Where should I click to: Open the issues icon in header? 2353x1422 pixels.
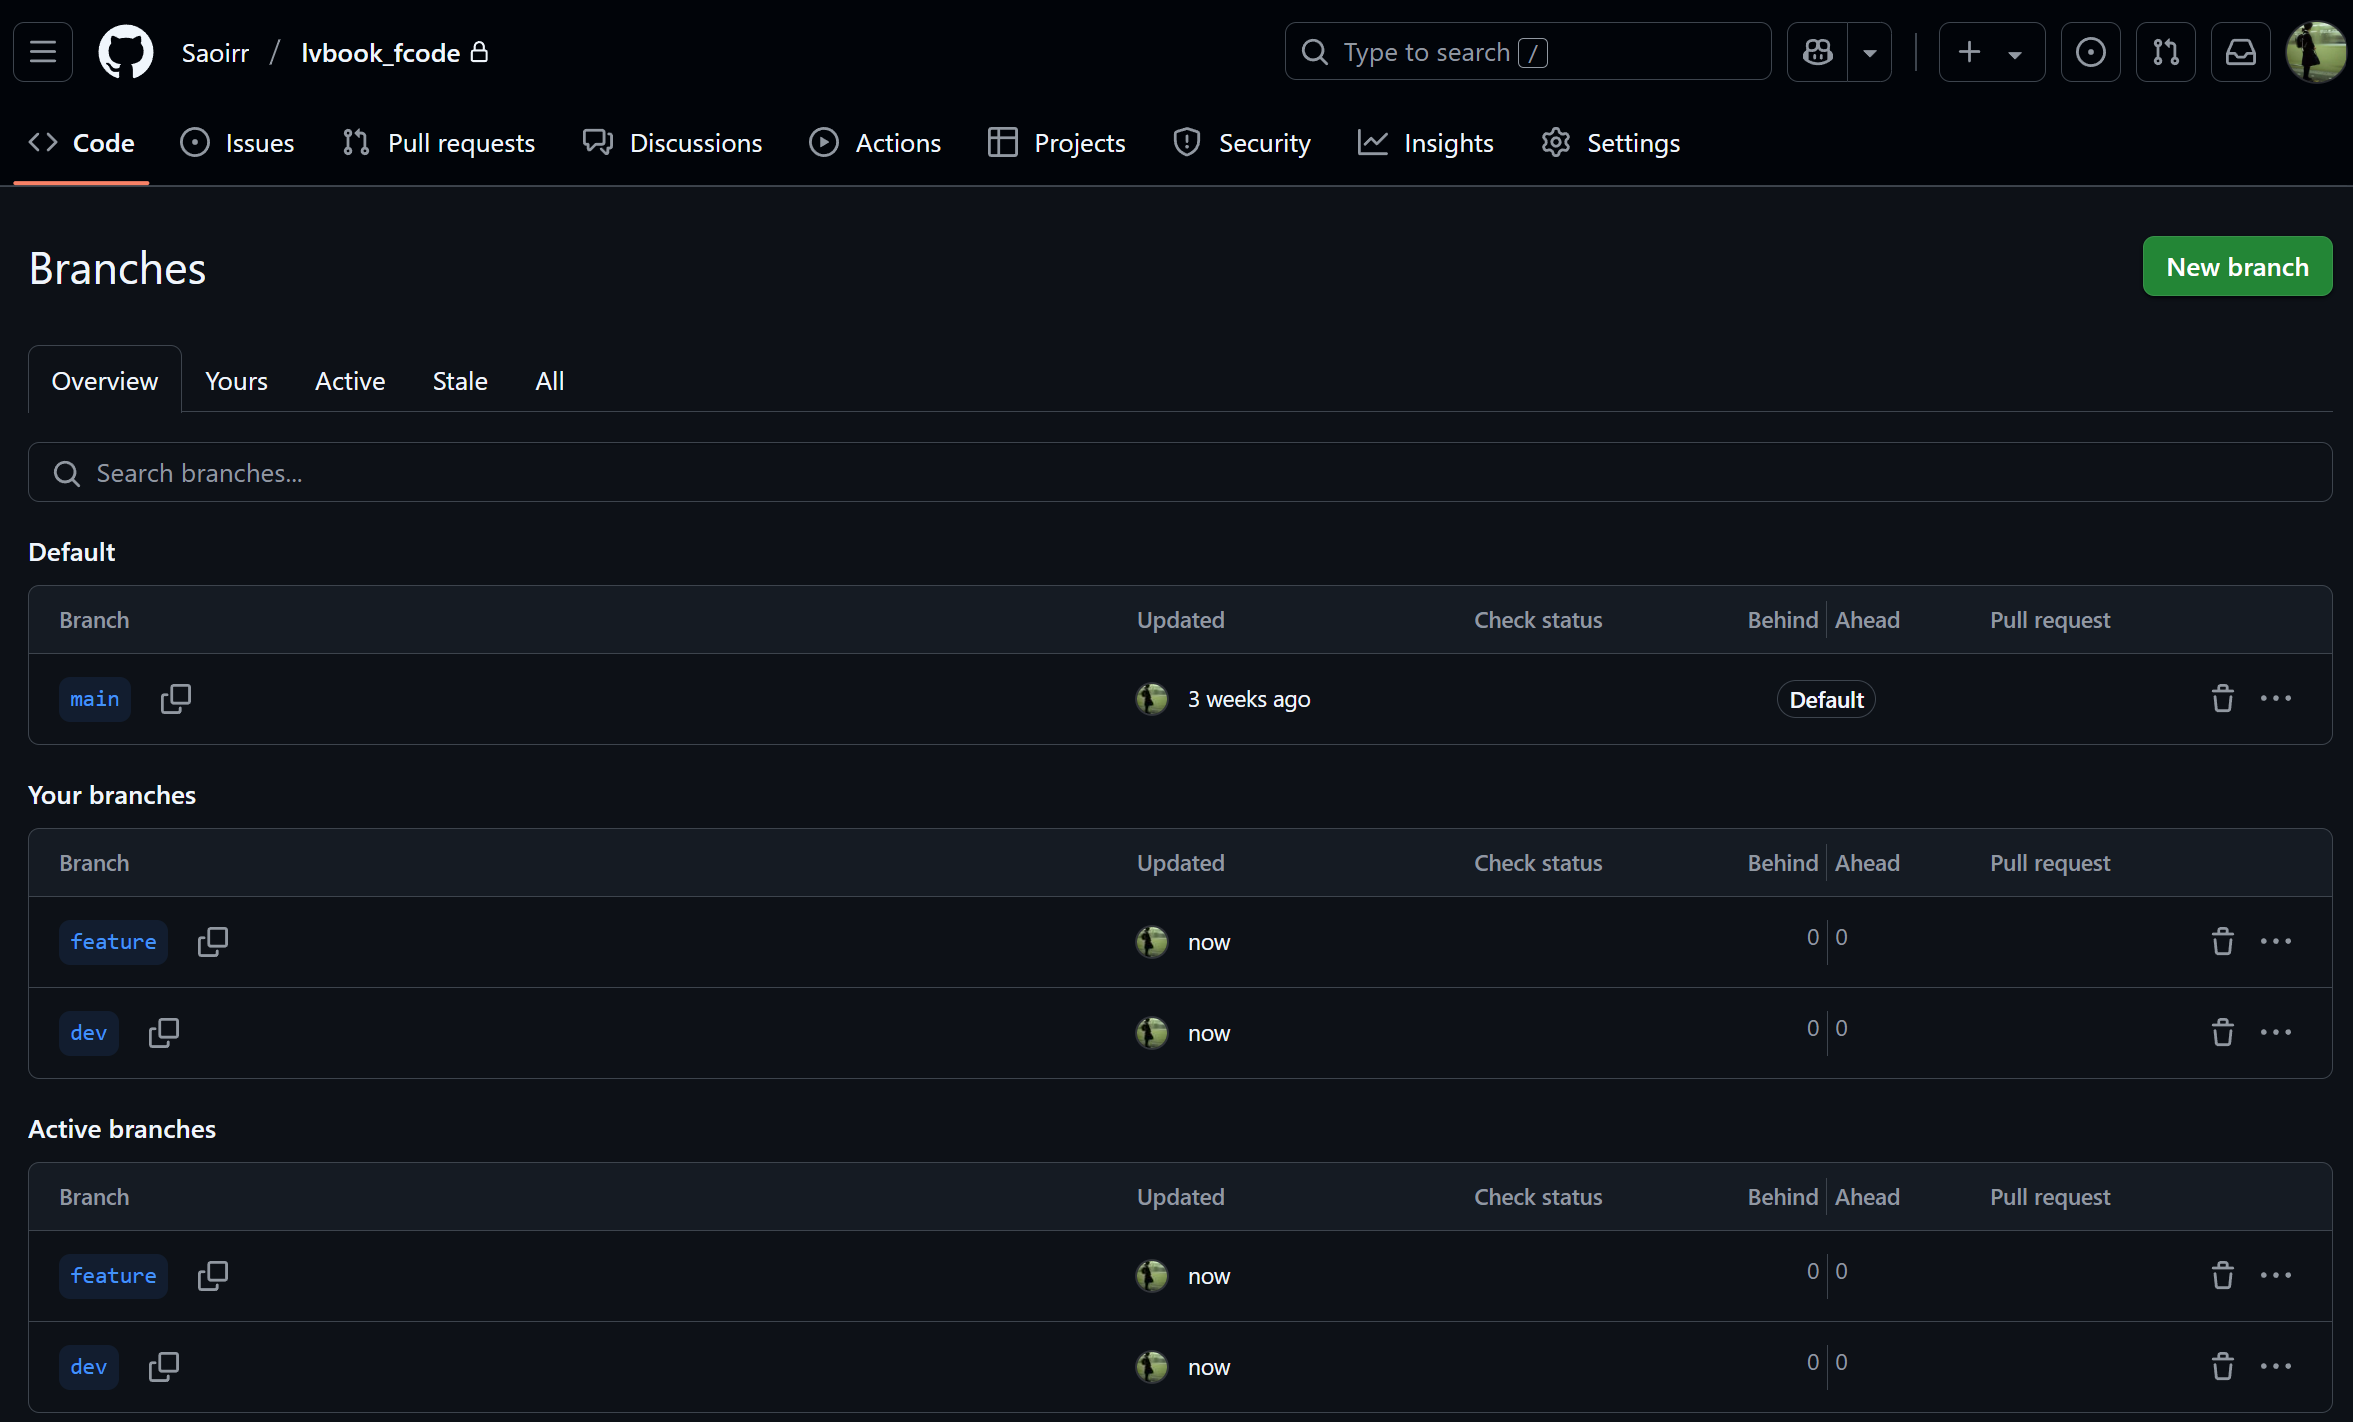tap(2090, 52)
